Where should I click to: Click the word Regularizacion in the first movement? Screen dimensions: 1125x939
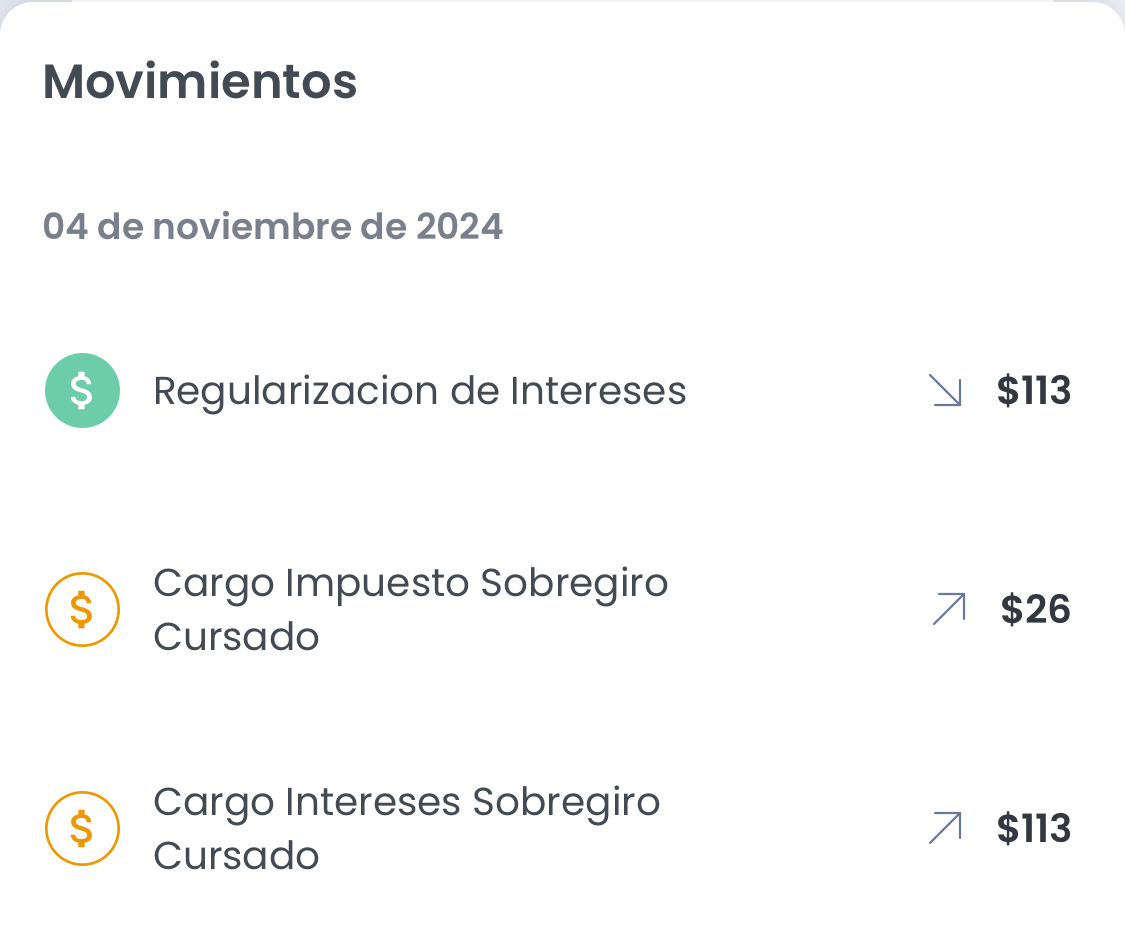[x=296, y=391]
